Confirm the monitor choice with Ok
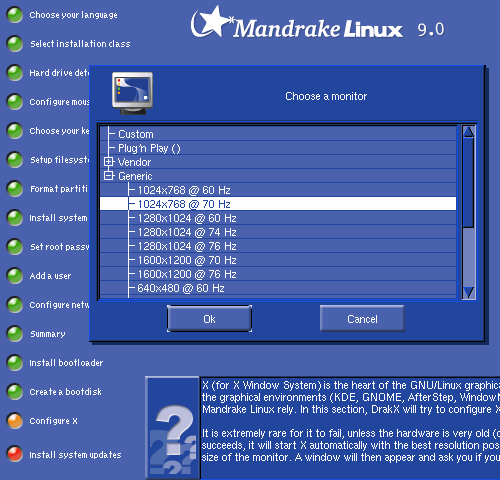 pos(209,319)
